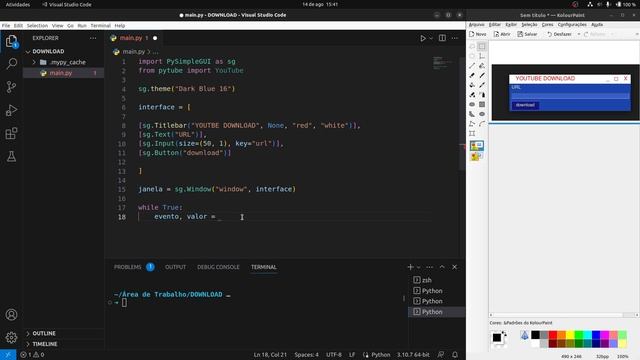The height and width of the screenshot is (360, 640).
Task: Click the transparent color diamond in KolourPaint
Action: click(524, 336)
